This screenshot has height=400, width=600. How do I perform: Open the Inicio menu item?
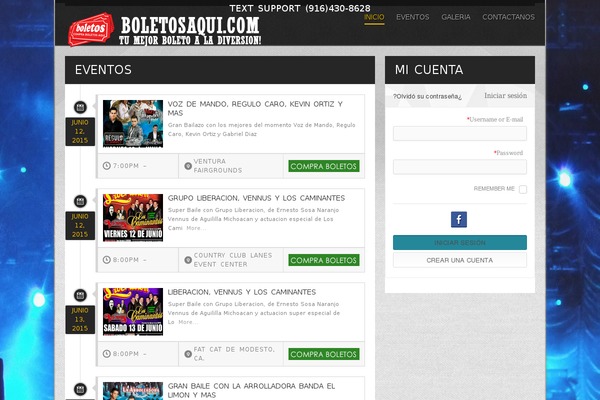point(374,17)
